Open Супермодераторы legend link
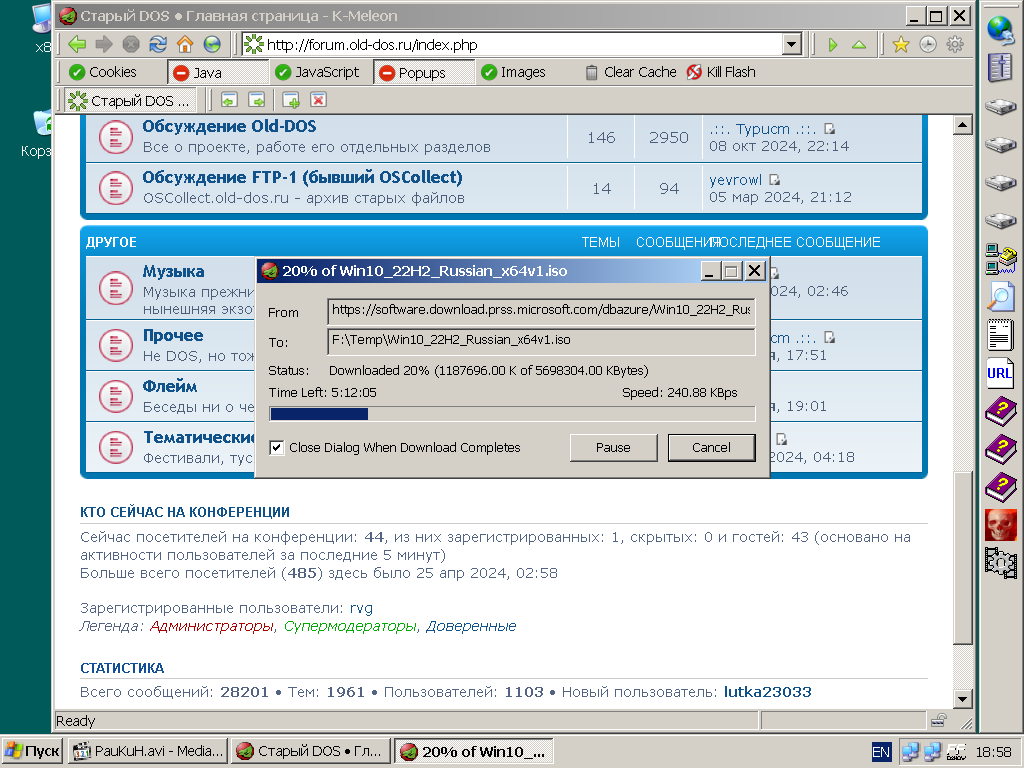This screenshot has width=1024, height=768. click(350, 626)
